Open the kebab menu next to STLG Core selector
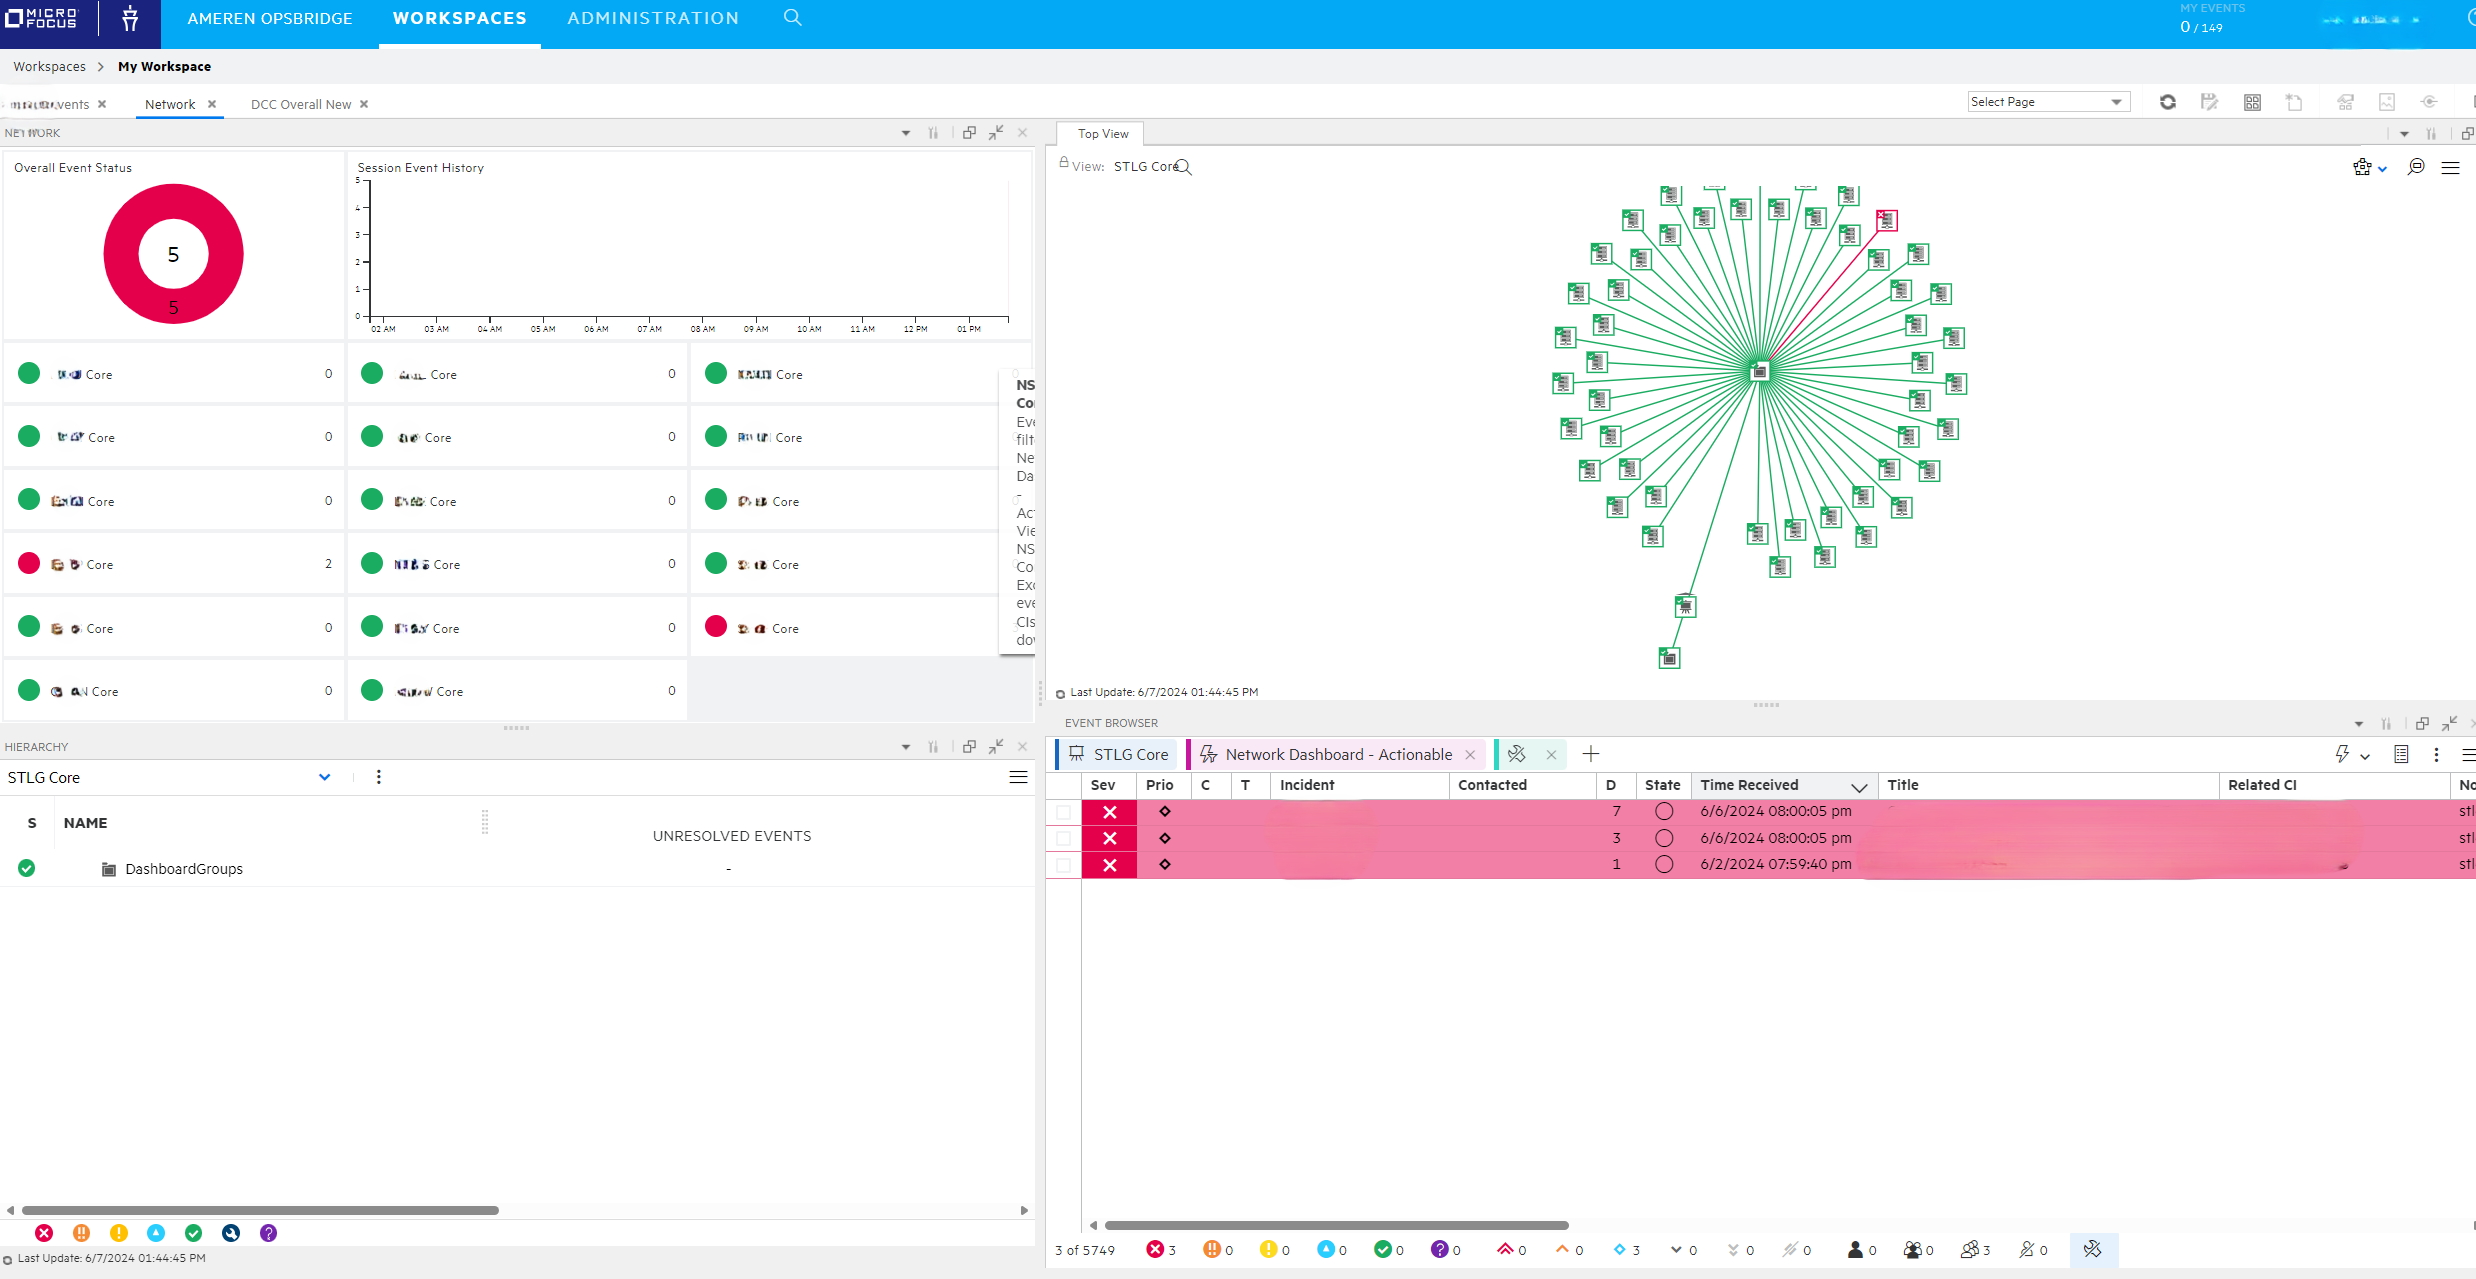Image resolution: width=2476 pixels, height=1279 pixels. 379,777
